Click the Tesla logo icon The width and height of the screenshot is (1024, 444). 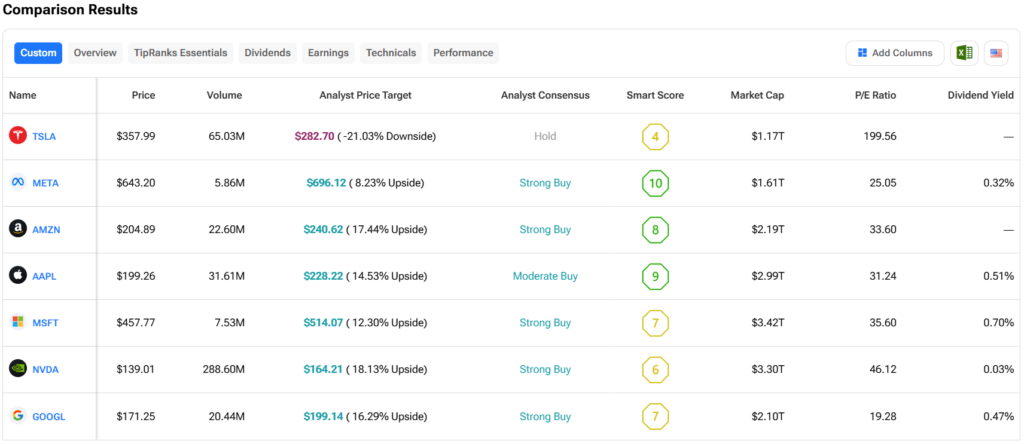click(x=18, y=136)
